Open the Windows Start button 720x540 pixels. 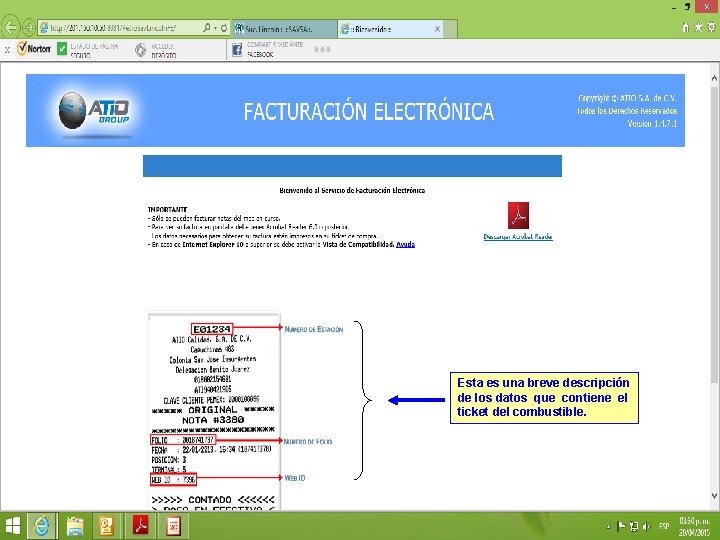tap(12, 526)
